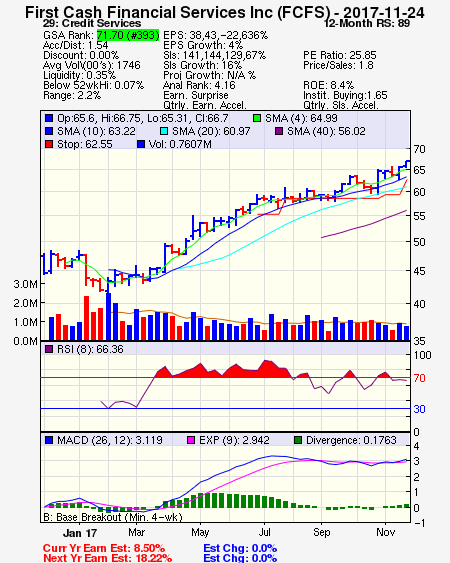The image size is (450, 563).
Task: Click the green Divergence legend swatch
Action: (x=298, y=440)
